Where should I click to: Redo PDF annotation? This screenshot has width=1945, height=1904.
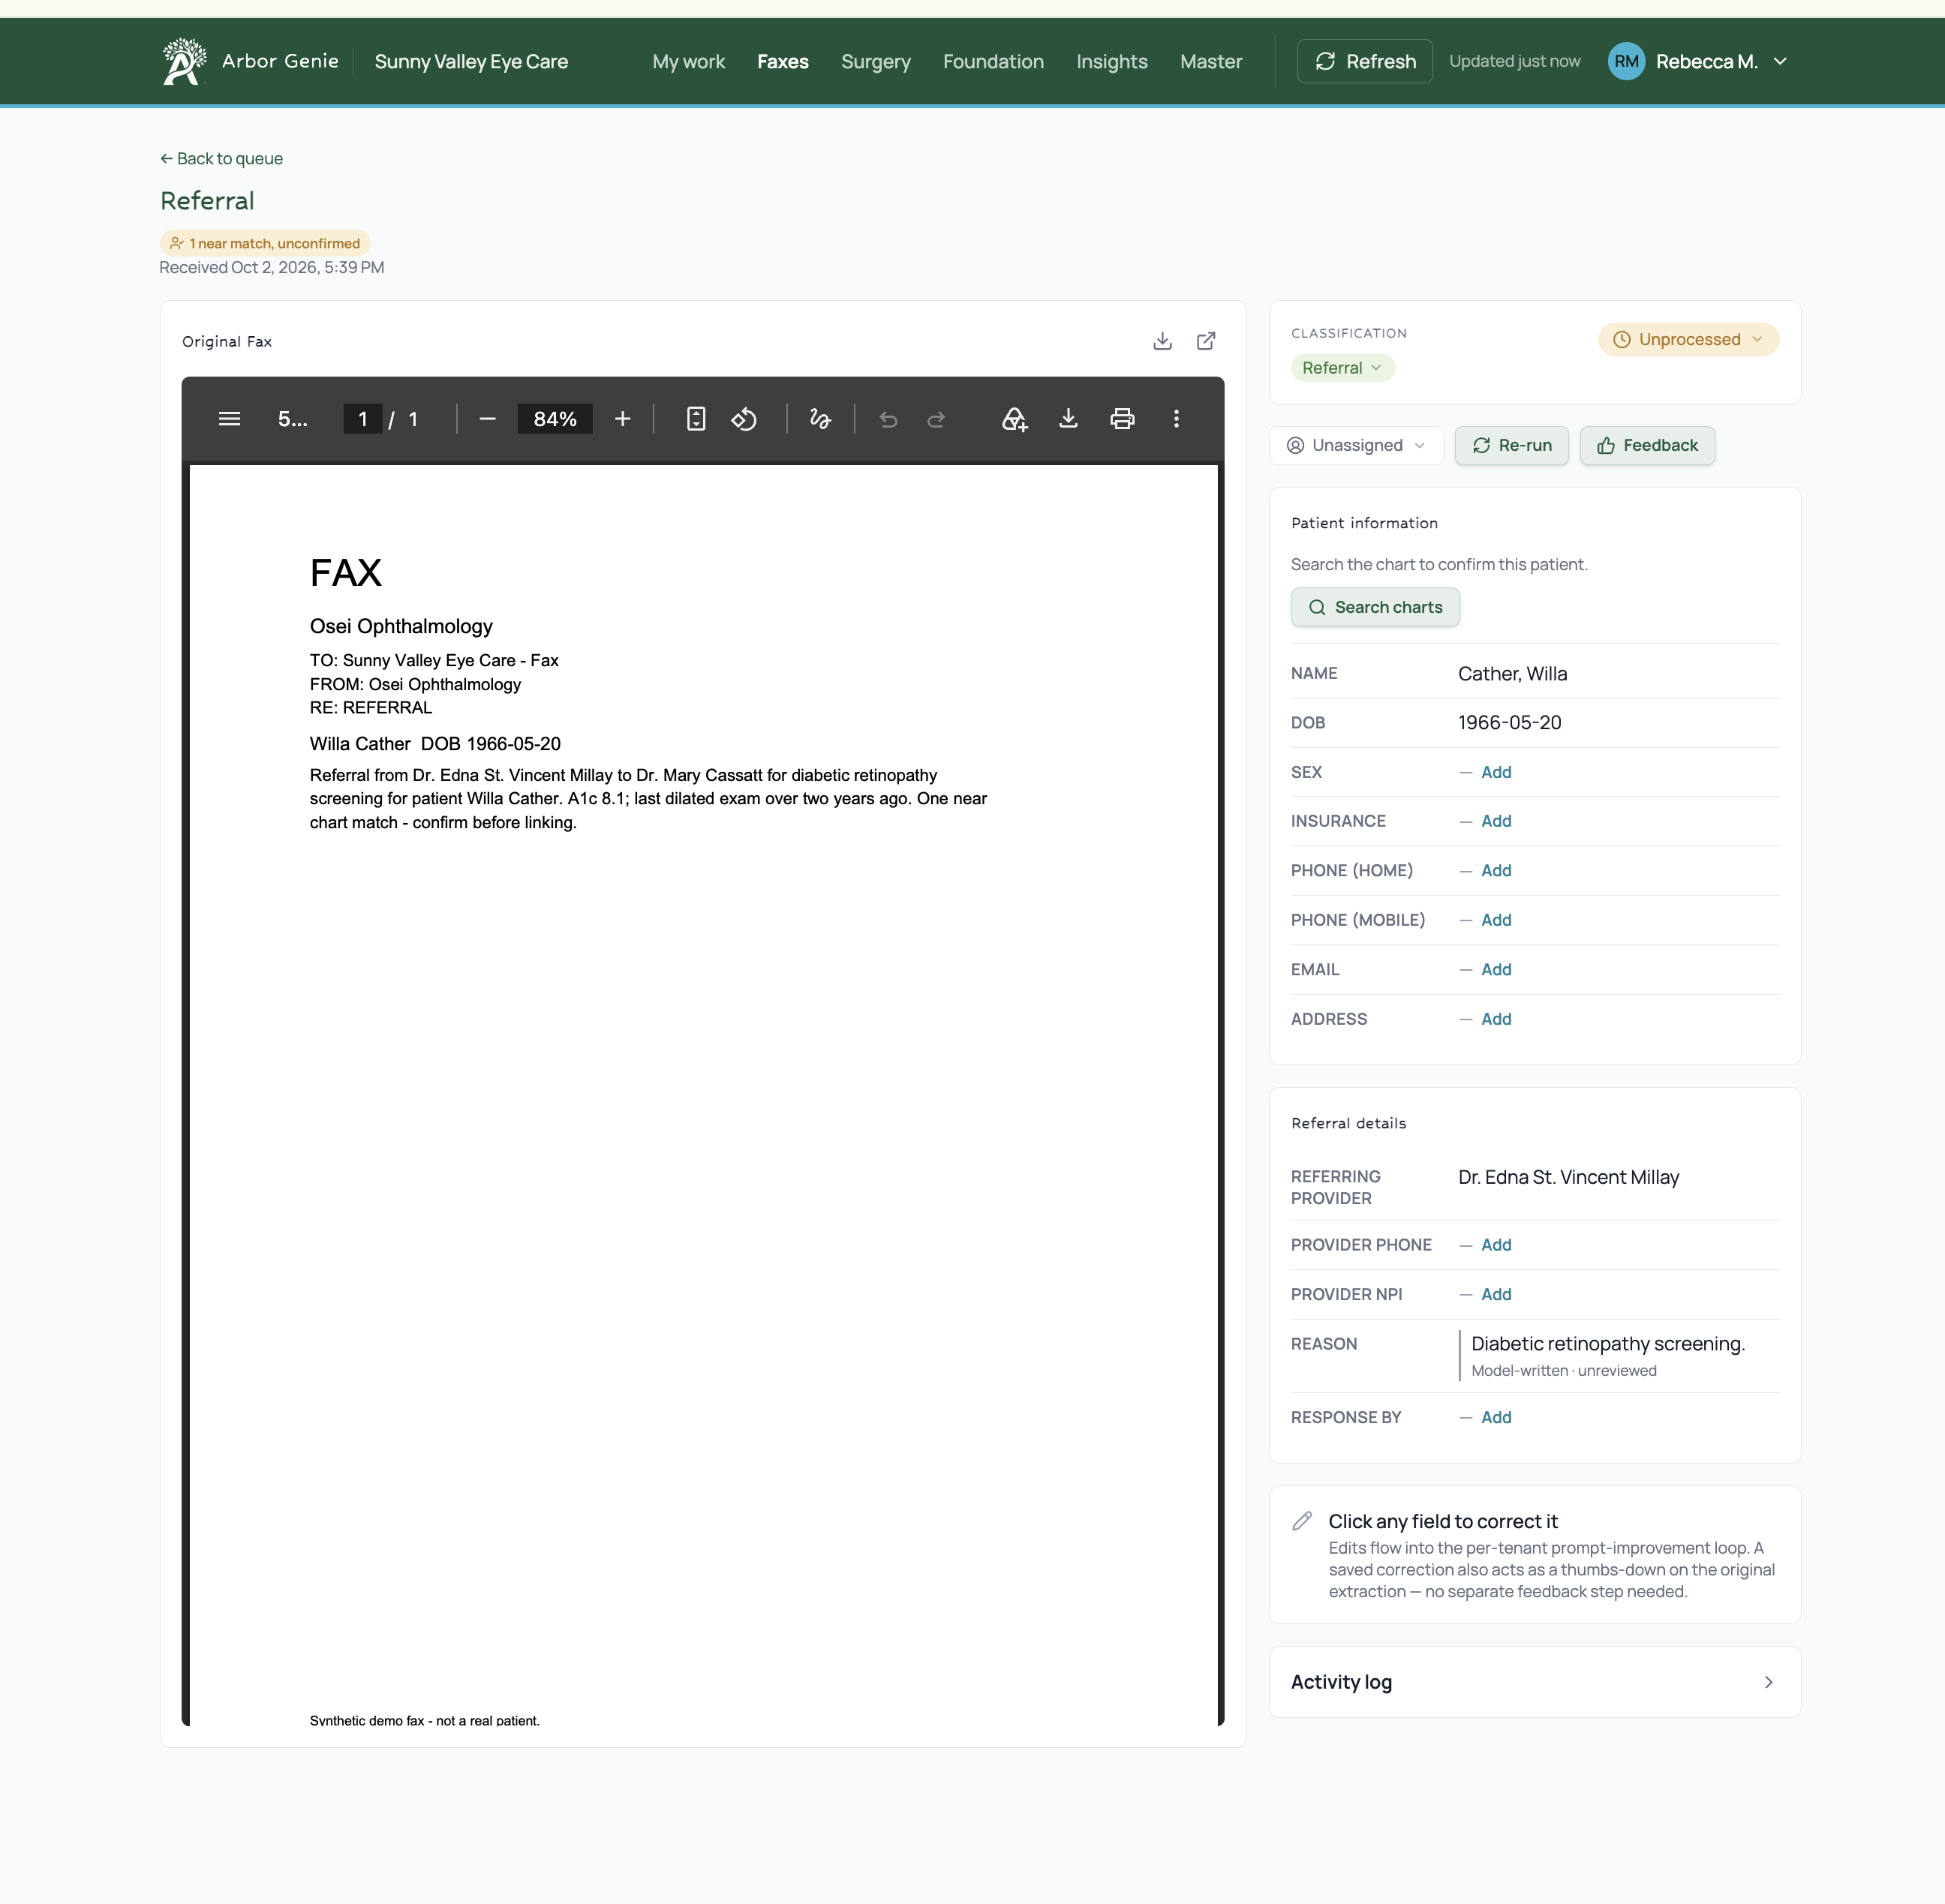point(936,419)
